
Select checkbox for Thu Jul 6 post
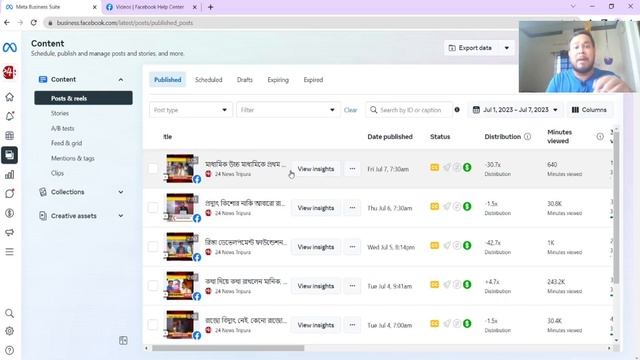coord(153,208)
